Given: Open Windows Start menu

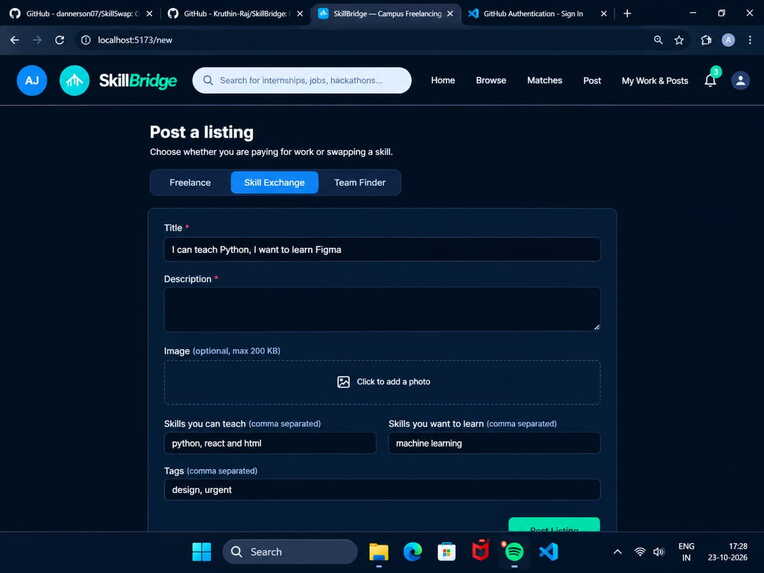Looking at the screenshot, I should point(202,552).
